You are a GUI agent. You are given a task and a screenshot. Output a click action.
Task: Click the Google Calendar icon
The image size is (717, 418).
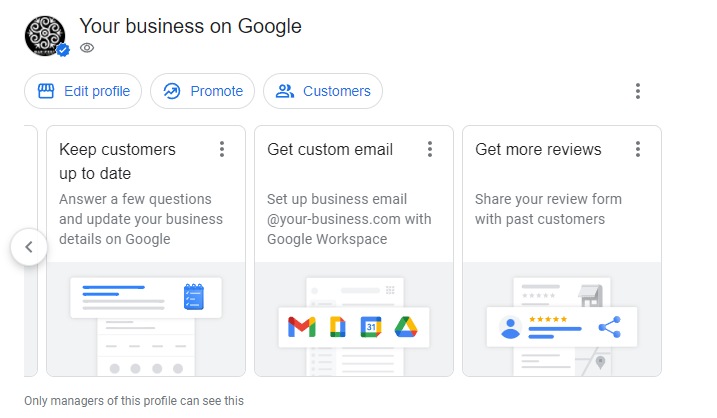pyautogui.click(x=371, y=327)
